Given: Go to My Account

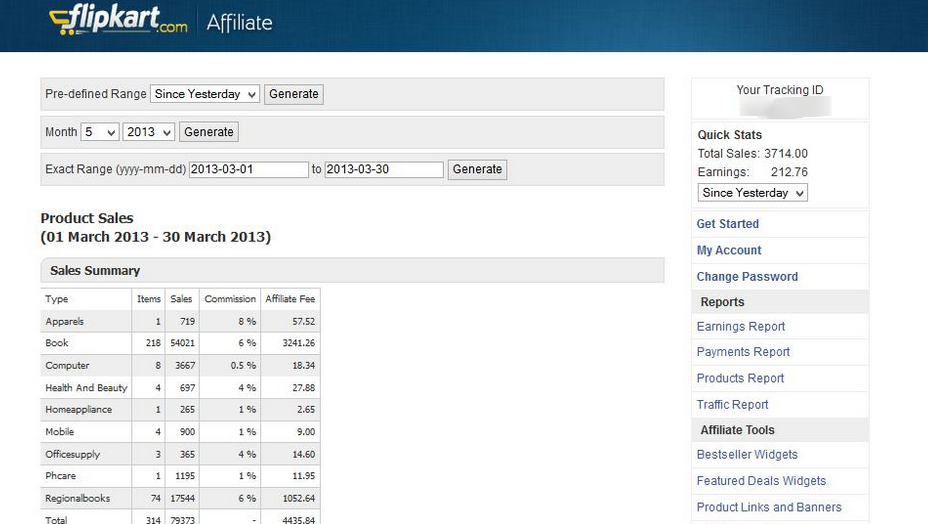Looking at the screenshot, I should 728,250.
